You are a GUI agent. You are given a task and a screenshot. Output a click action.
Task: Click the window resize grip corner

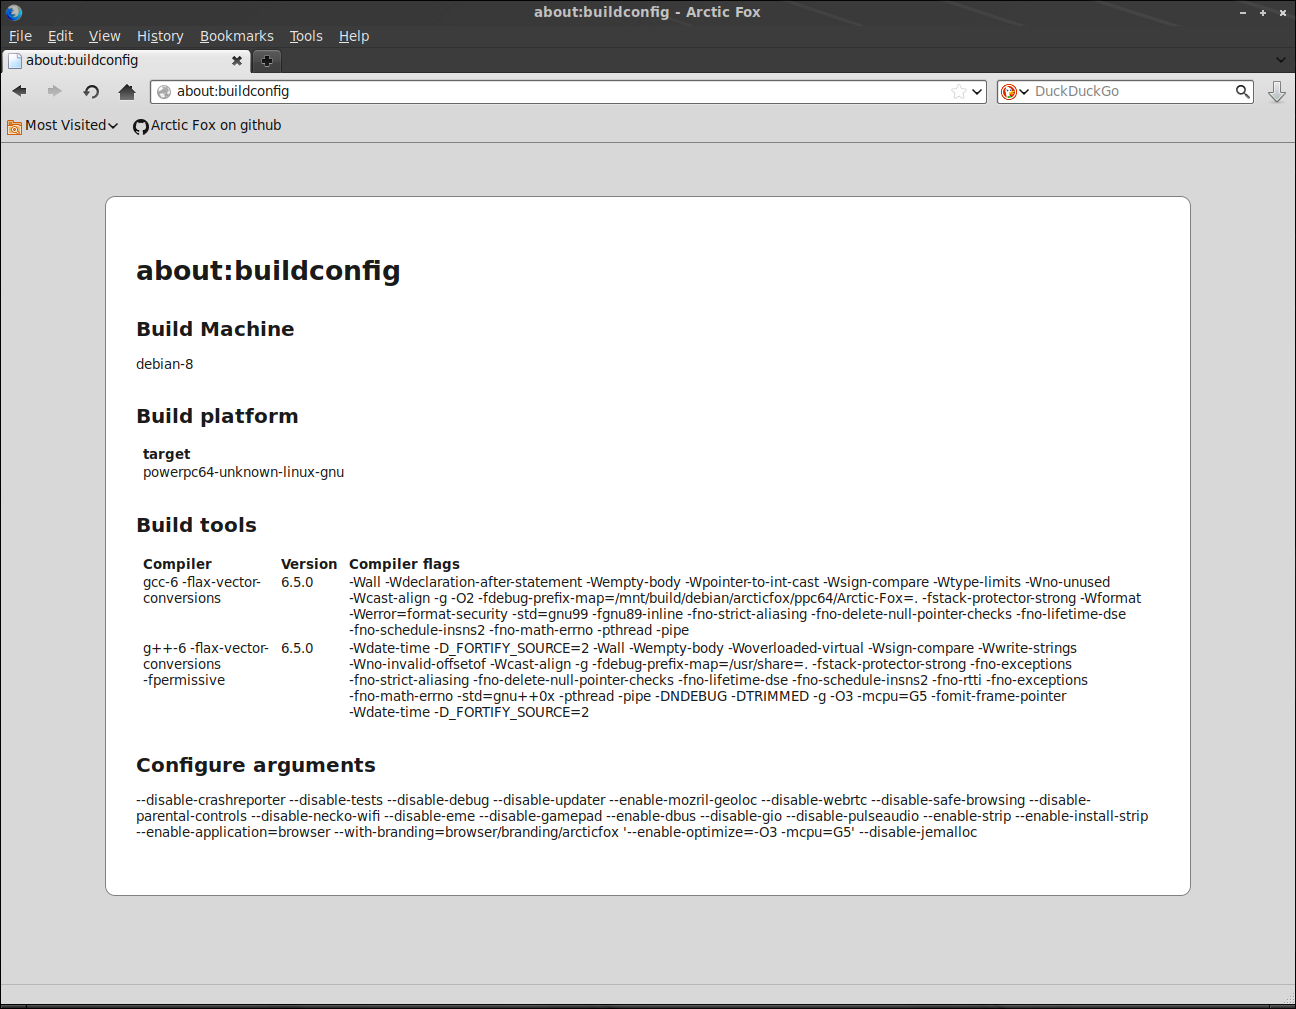[1288, 997]
